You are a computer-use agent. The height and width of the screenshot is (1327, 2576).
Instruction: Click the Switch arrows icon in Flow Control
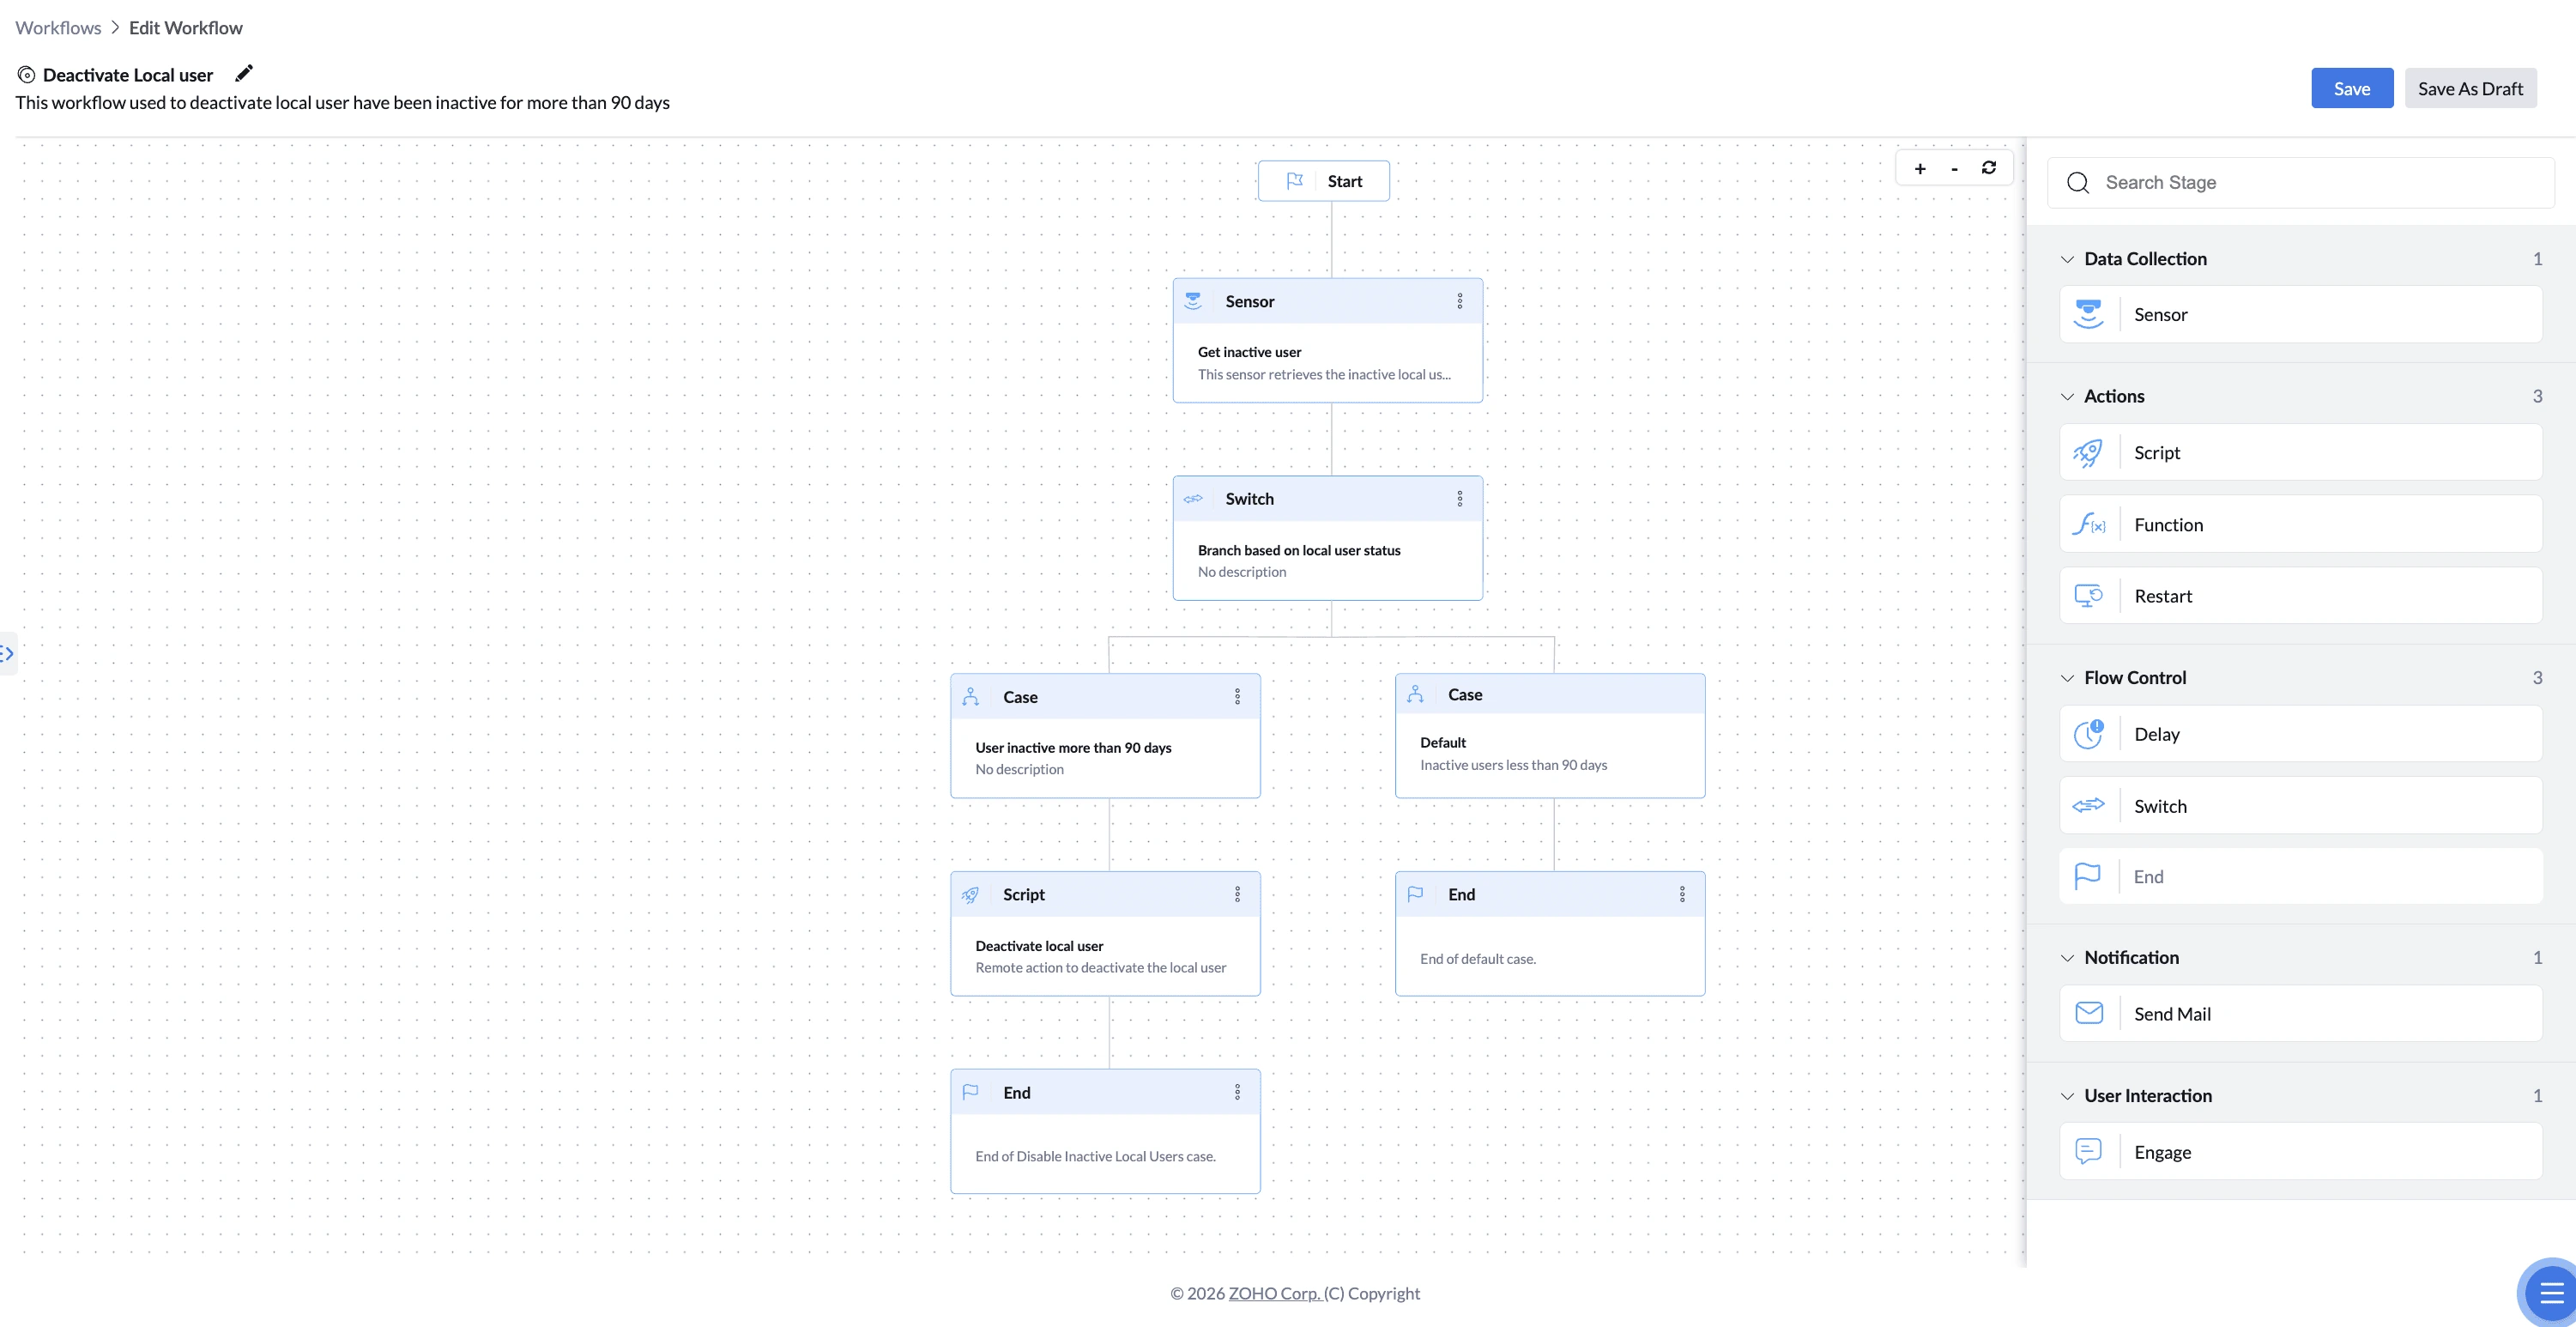(2088, 806)
